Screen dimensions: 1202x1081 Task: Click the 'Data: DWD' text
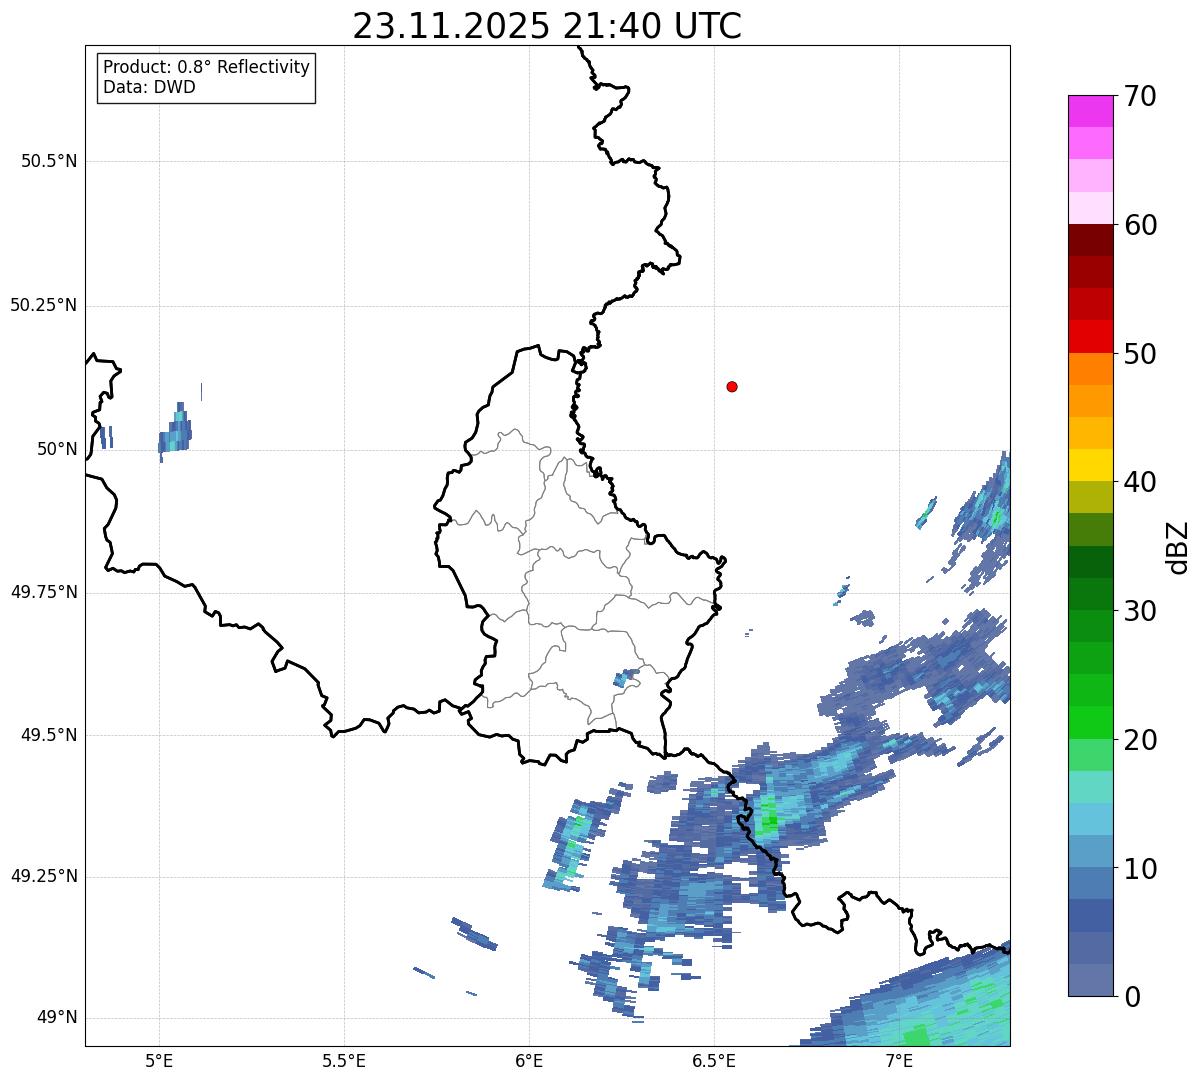(149, 87)
